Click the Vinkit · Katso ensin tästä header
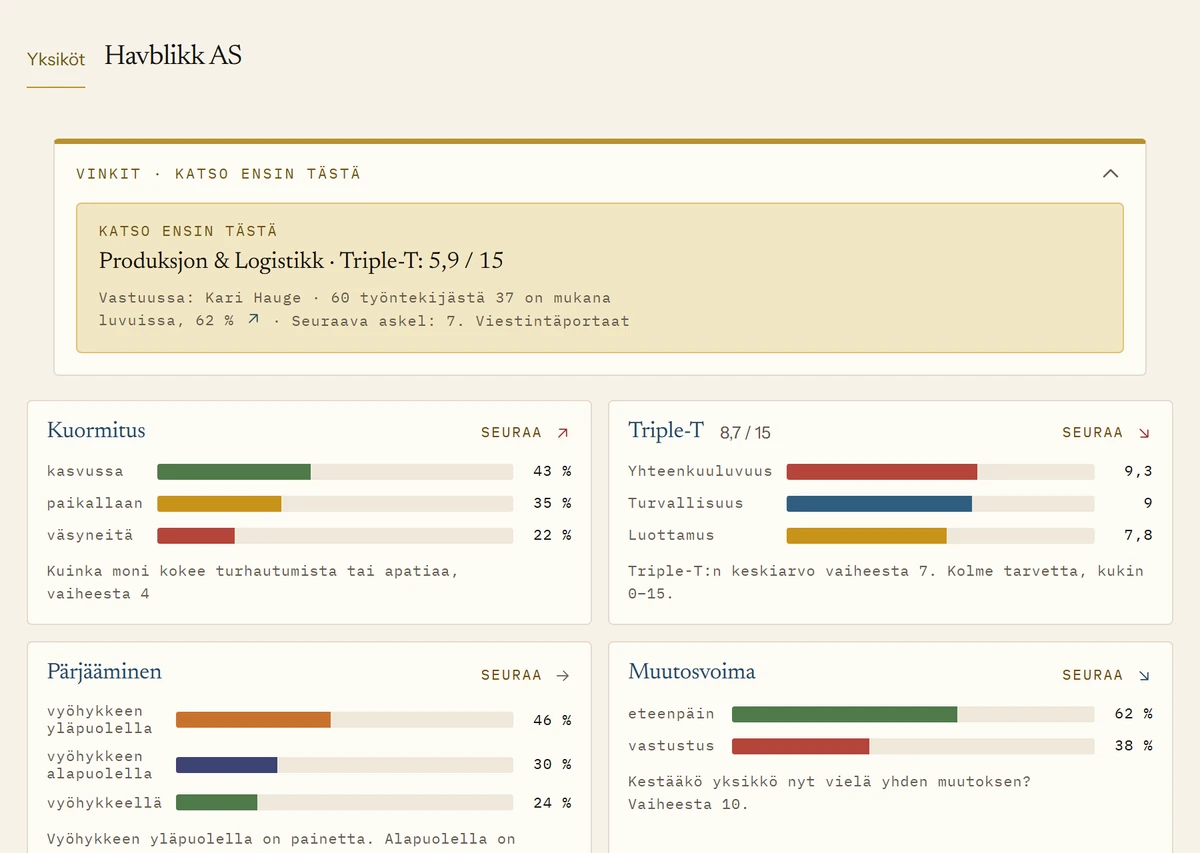 pyautogui.click(x=218, y=174)
